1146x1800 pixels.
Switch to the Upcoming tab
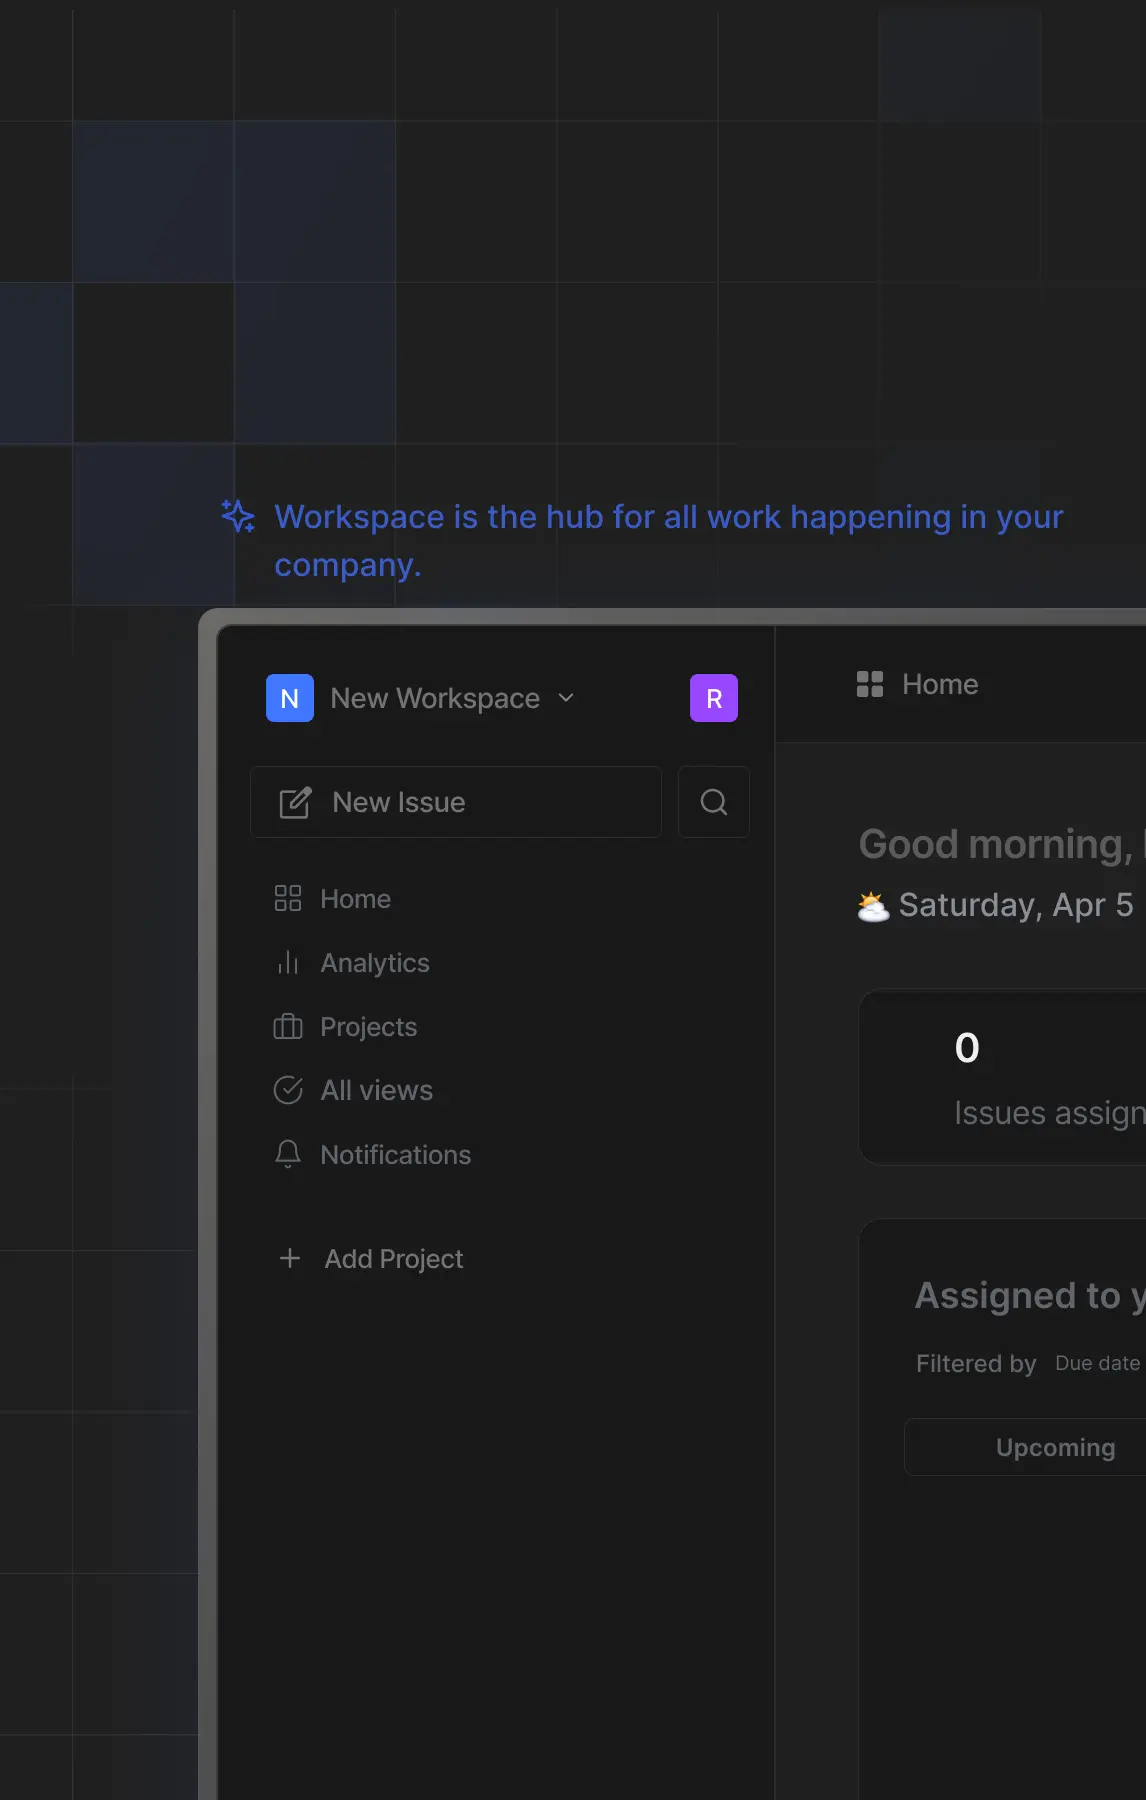click(1055, 1447)
